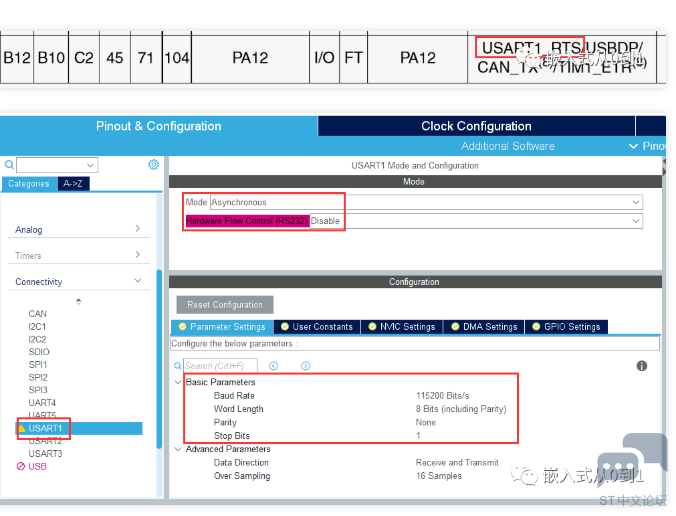Click the info icon in the Configuration panel
Image resolution: width=676 pixels, height=516 pixels.
(641, 366)
